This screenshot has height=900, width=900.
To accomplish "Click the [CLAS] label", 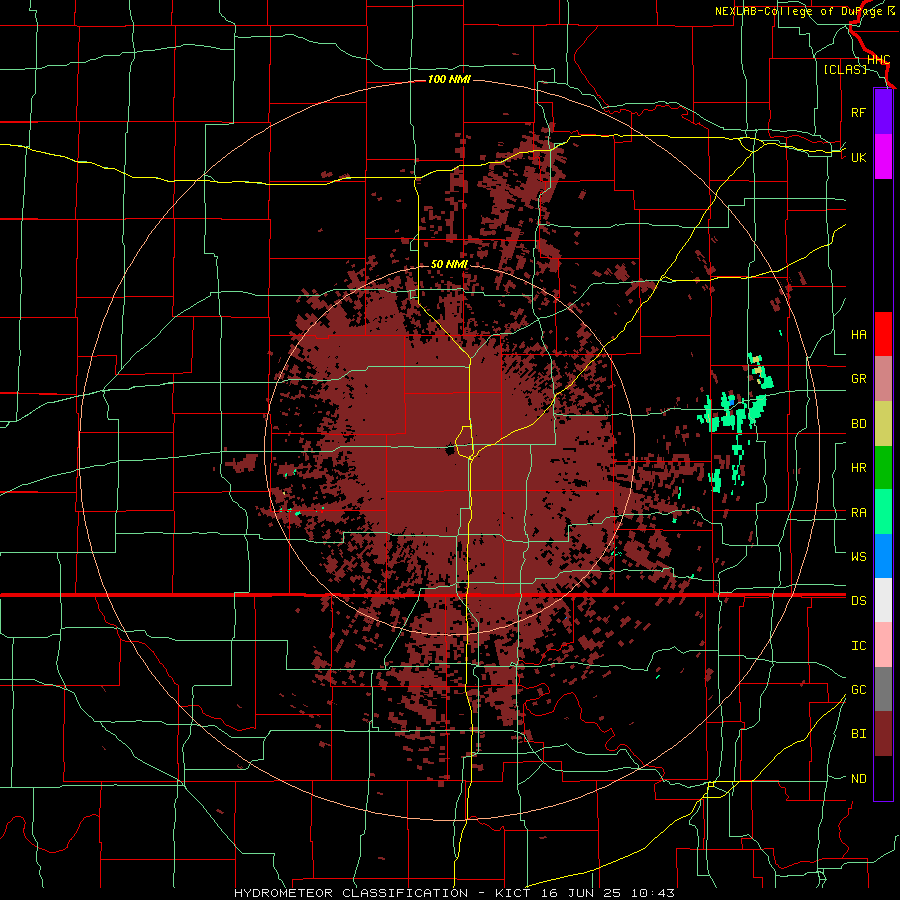I will pos(845,69).
